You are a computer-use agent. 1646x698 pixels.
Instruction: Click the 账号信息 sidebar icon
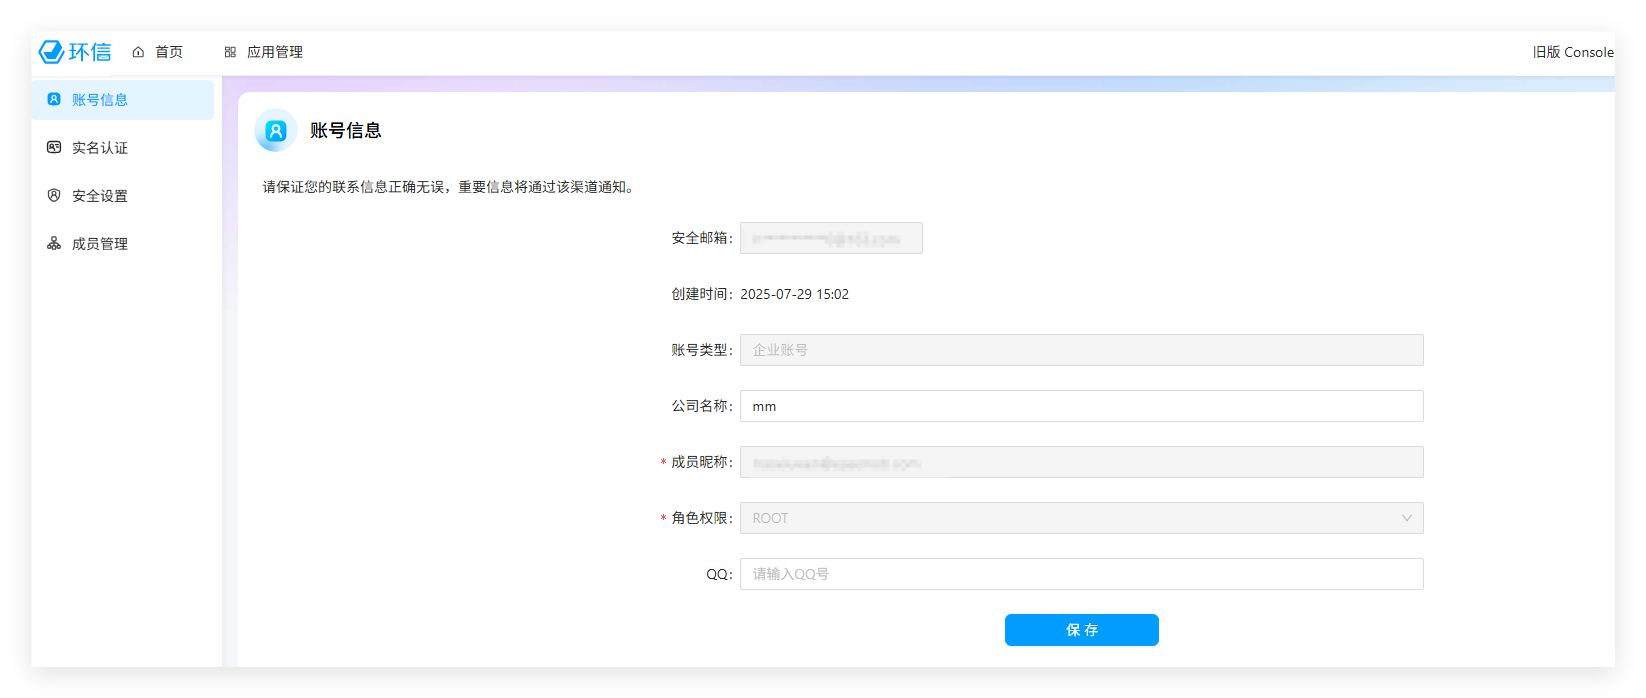tap(54, 99)
